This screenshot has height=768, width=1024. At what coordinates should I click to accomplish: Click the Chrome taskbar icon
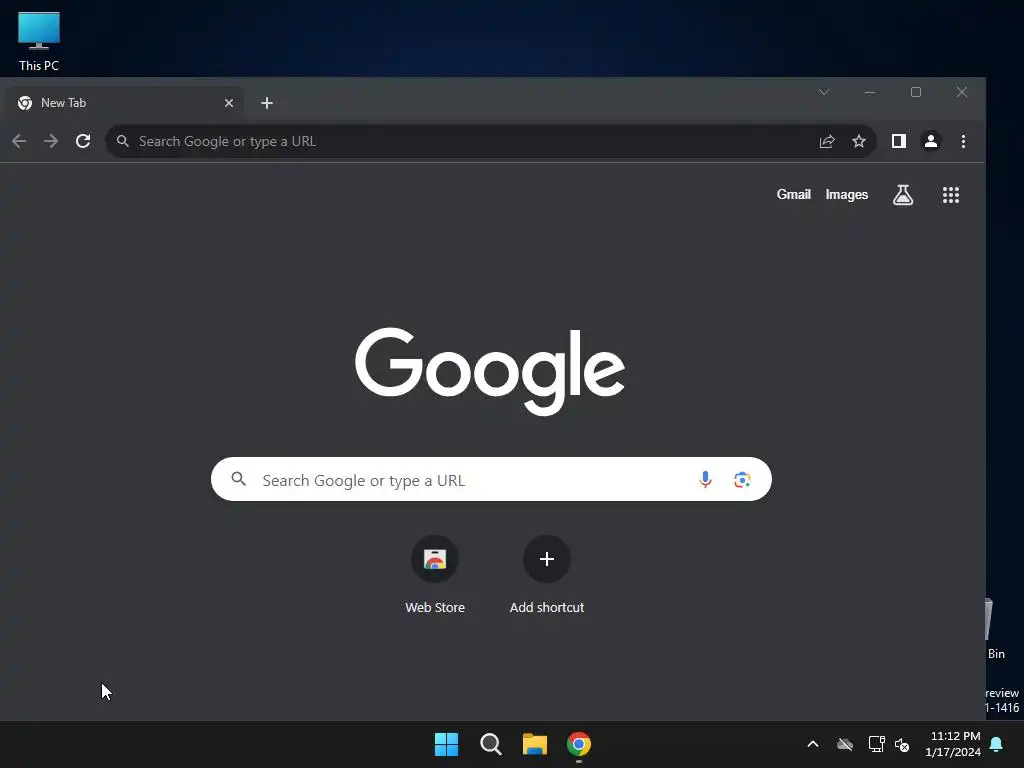click(x=579, y=744)
